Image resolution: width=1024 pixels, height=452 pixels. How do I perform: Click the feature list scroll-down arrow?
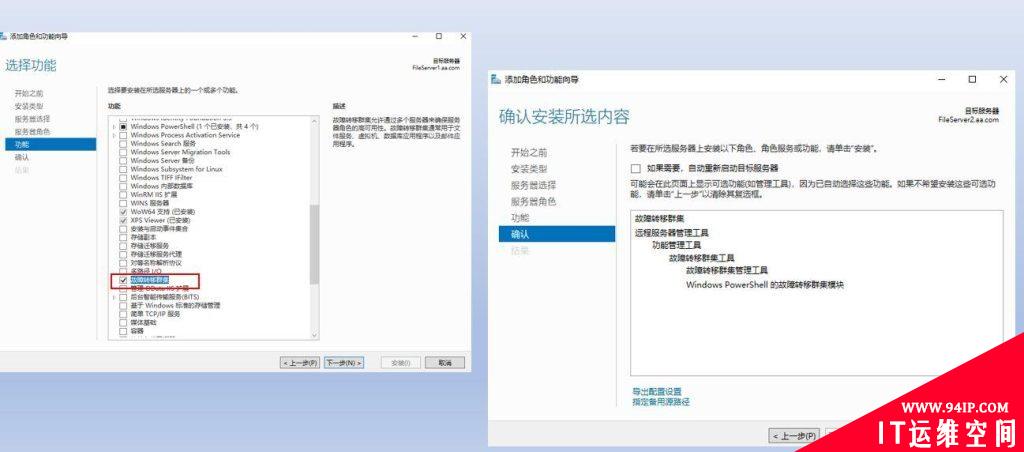314,335
